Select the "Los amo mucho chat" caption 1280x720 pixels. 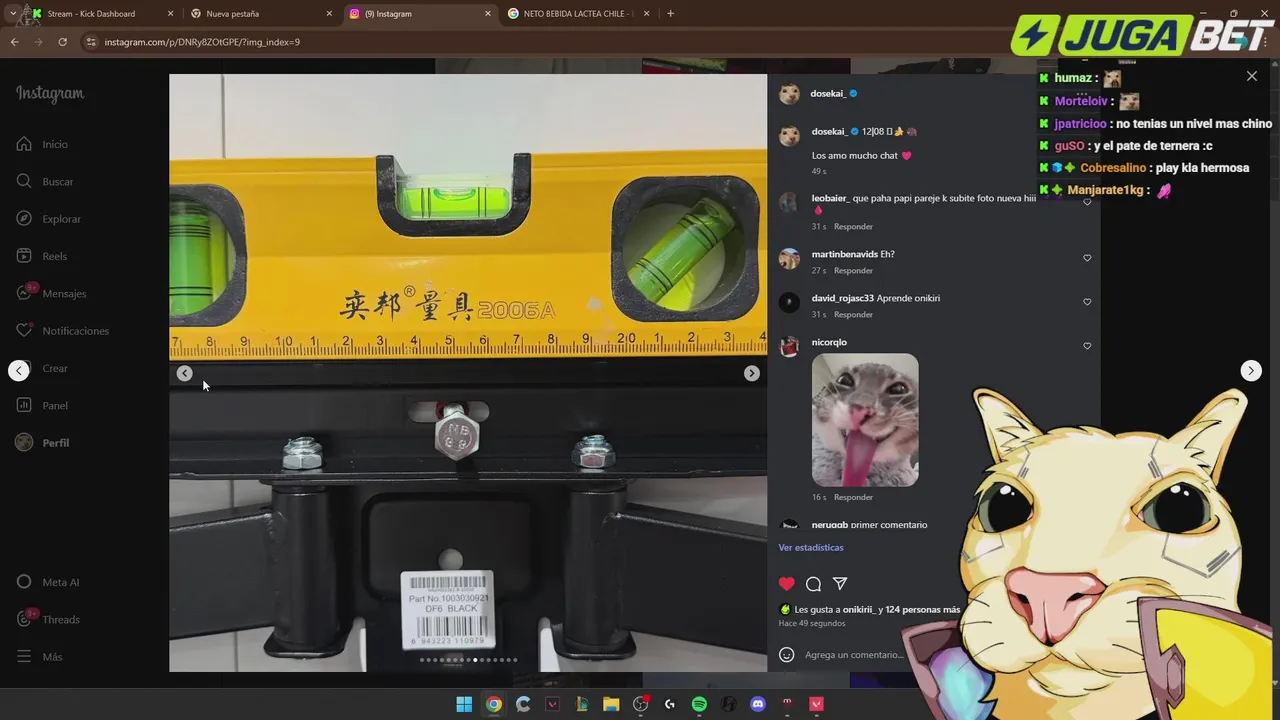pyautogui.click(x=855, y=156)
